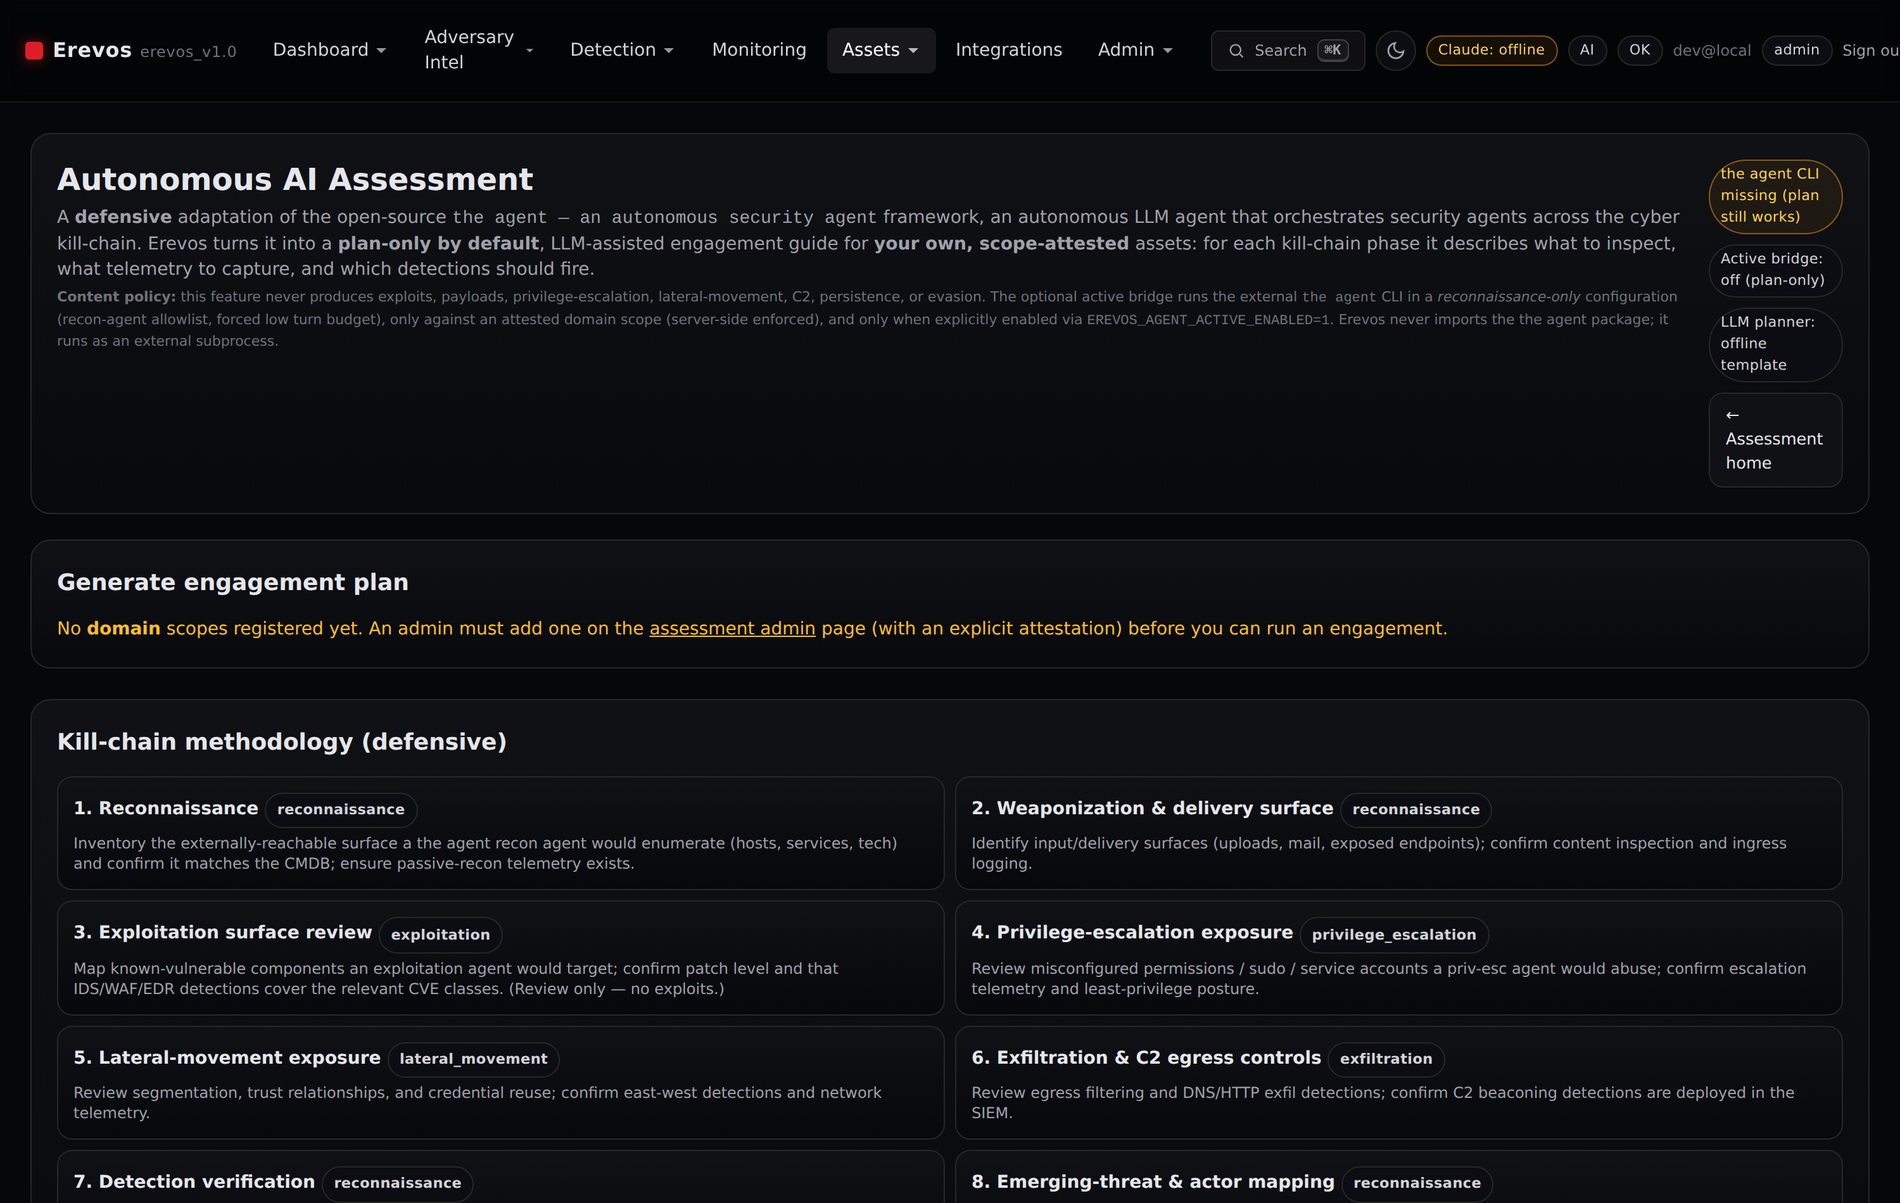Click the LLM planner: offline template badge
This screenshot has height=1203, width=1900.
(1775, 344)
